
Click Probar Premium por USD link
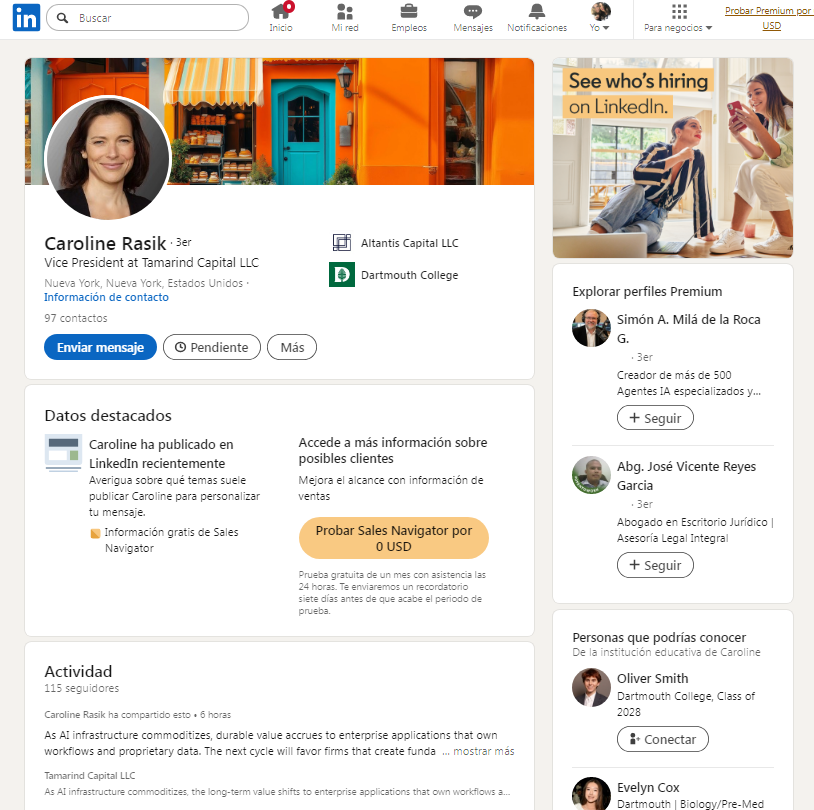769,18
